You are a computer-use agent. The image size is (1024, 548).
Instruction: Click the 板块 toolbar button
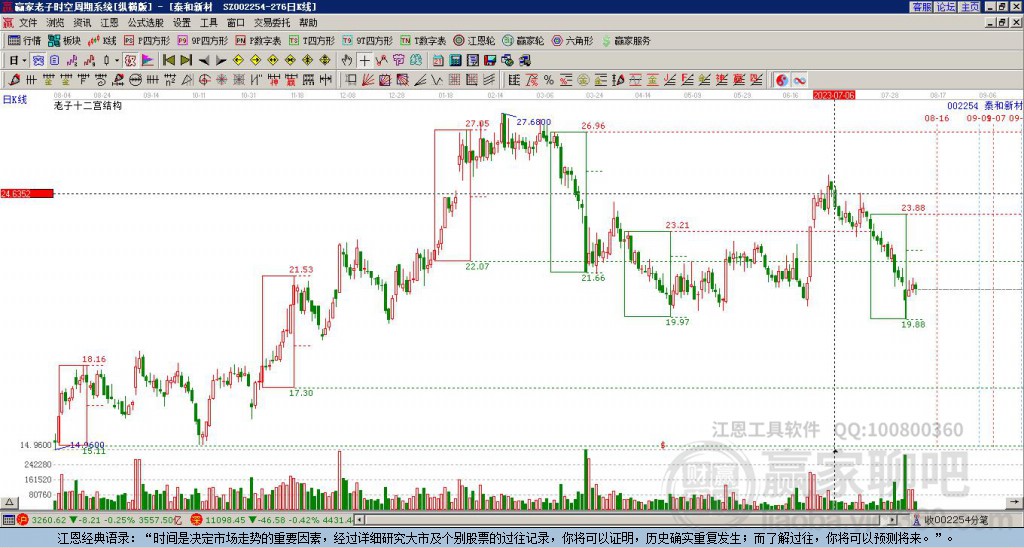(x=64, y=40)
